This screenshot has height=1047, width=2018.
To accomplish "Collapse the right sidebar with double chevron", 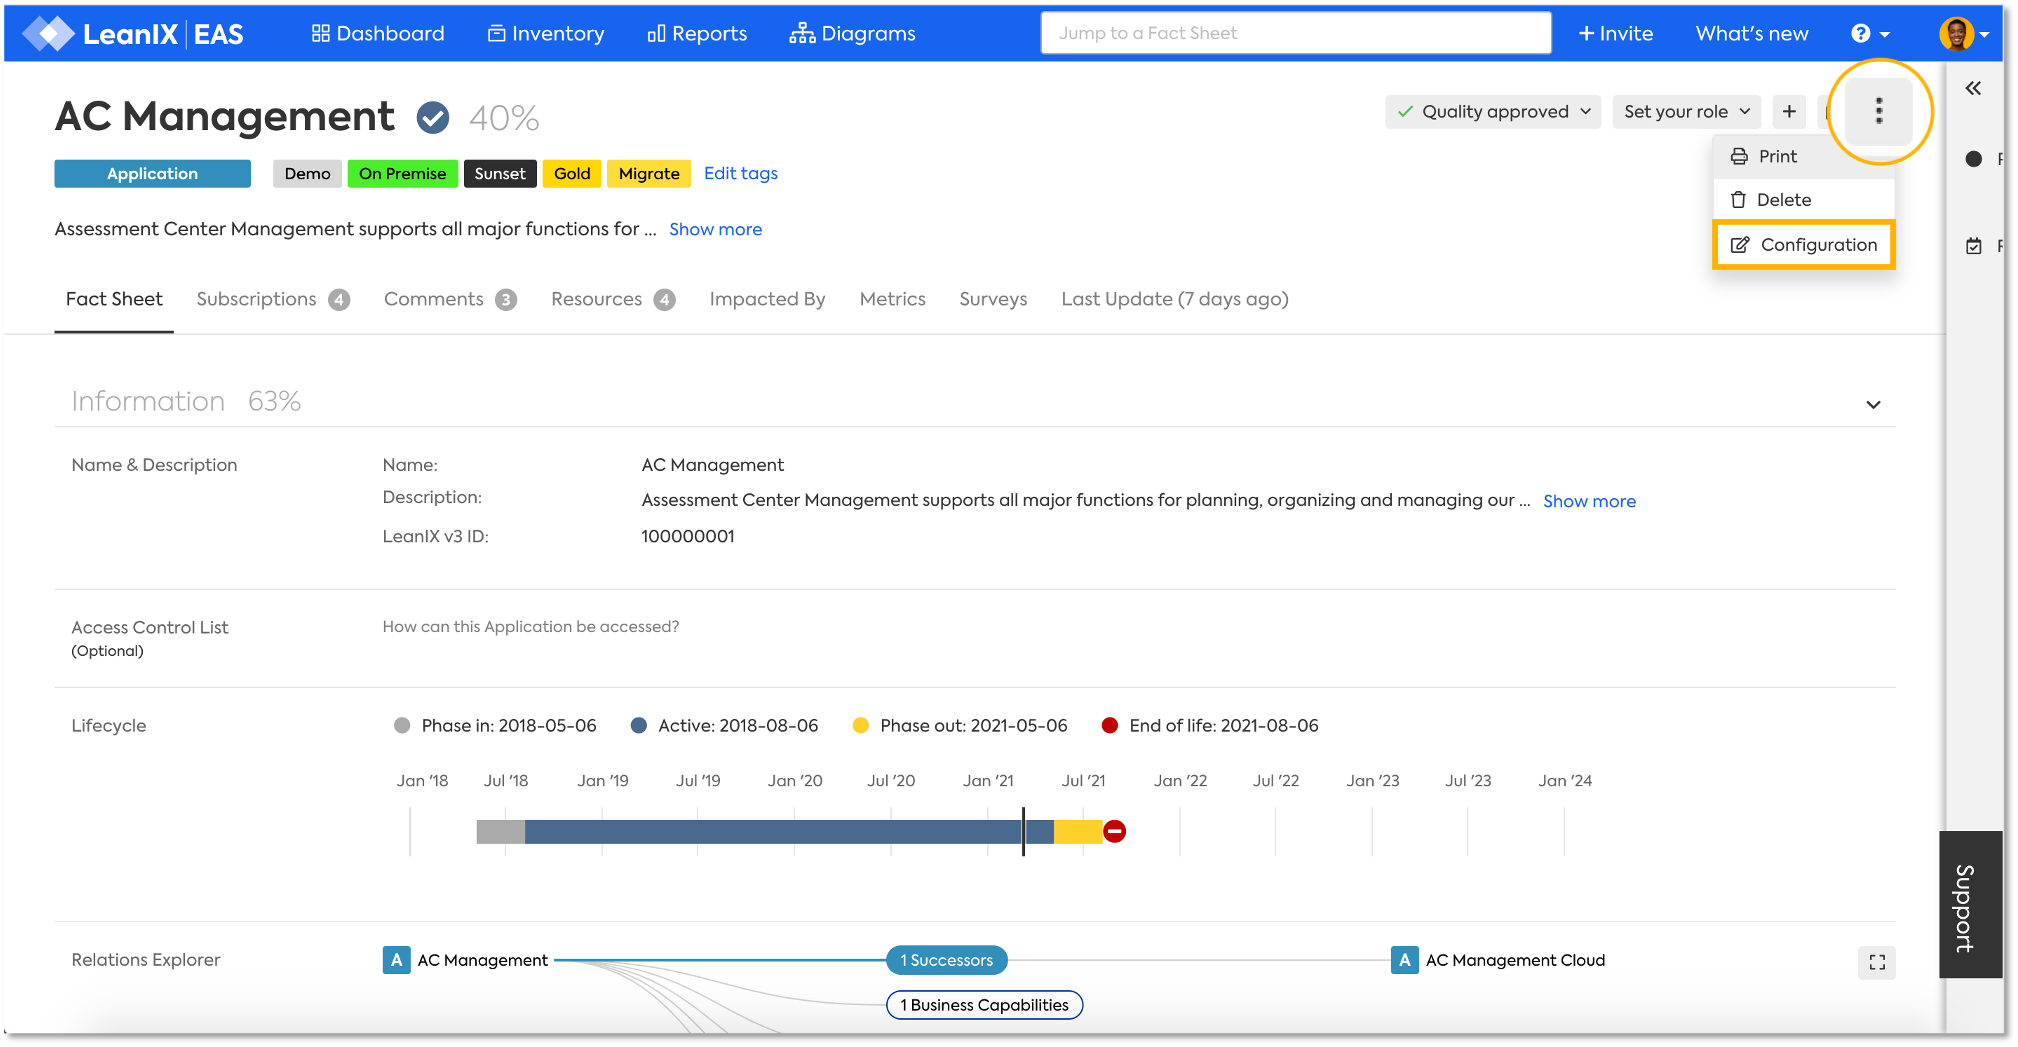I will tap(1973, 88).
